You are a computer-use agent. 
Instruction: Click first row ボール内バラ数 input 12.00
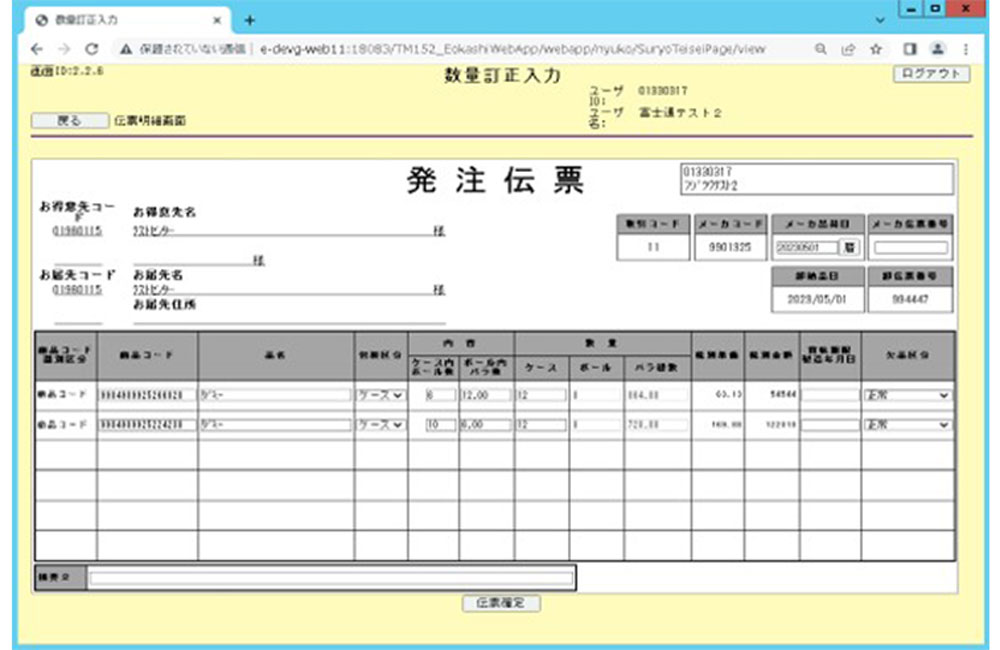[485, 395]
